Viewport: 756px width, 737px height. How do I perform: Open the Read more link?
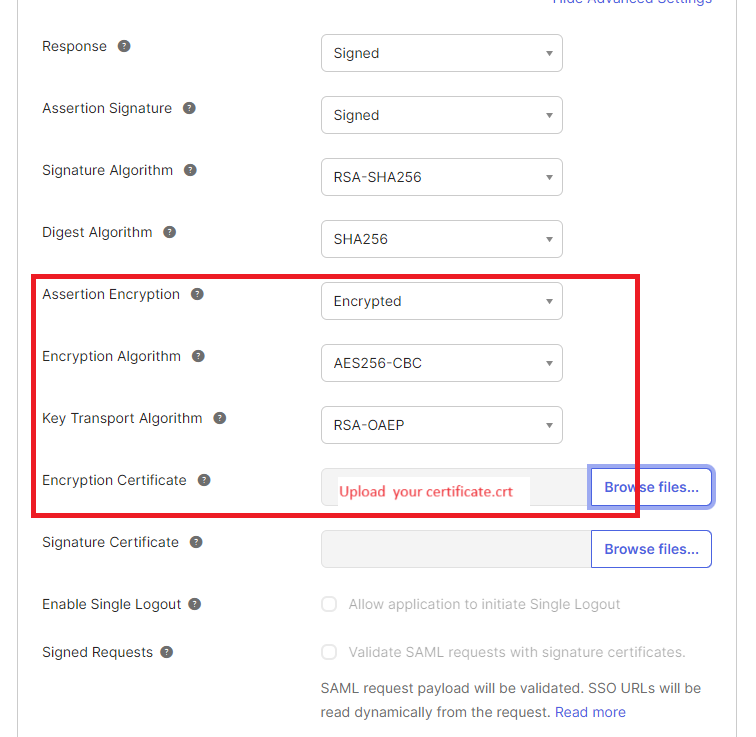pos(590,712)
